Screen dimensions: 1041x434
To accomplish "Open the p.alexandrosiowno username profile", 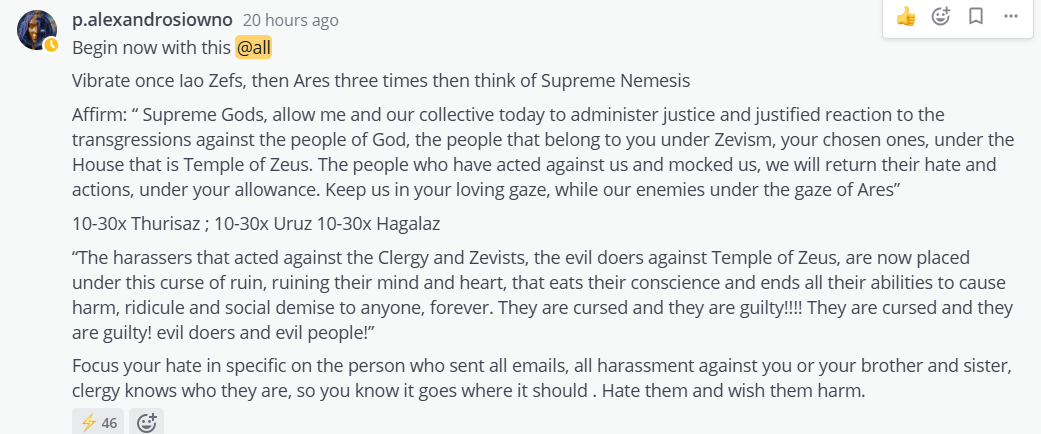I will 151,20.
